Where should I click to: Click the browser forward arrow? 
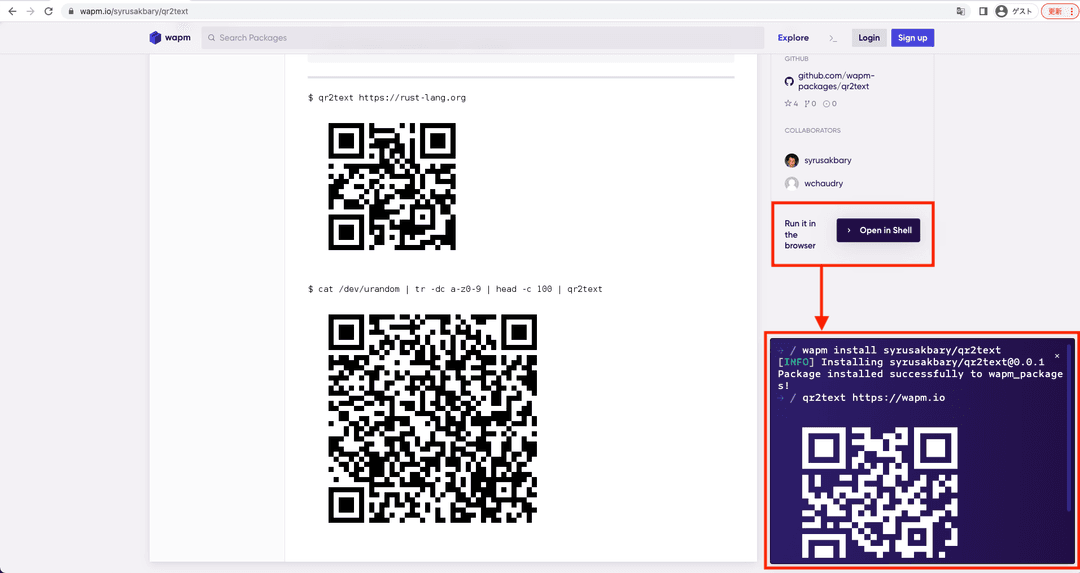(30, 12)
